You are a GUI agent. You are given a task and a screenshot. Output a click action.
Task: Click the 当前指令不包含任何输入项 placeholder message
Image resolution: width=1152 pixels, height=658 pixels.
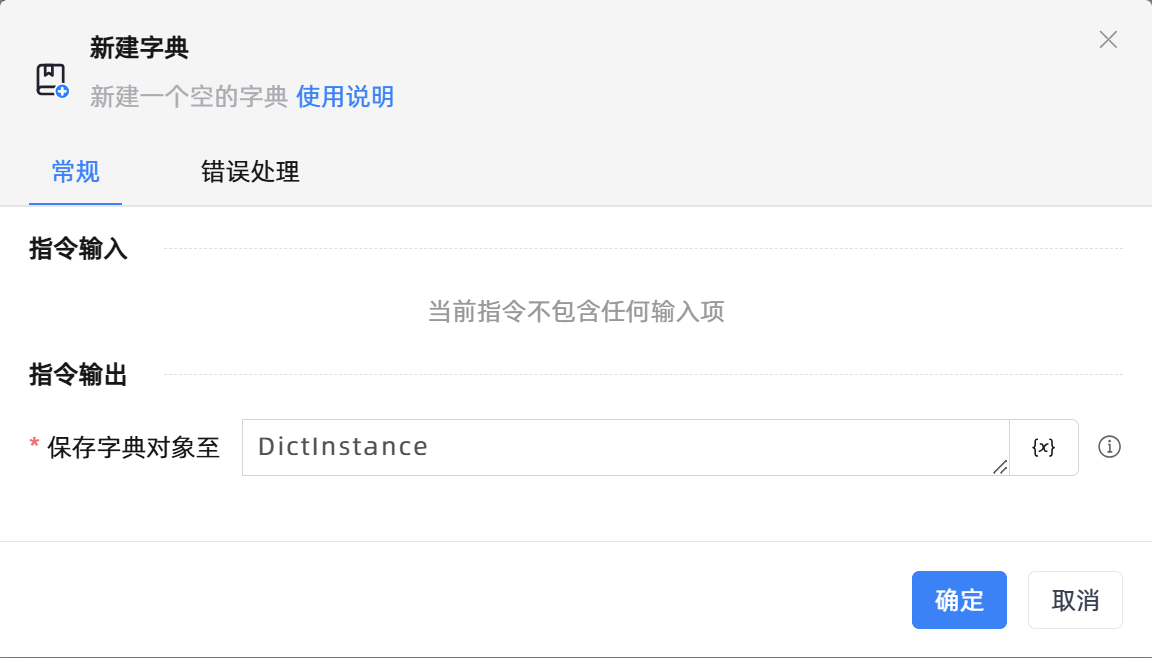click(576, 312)
